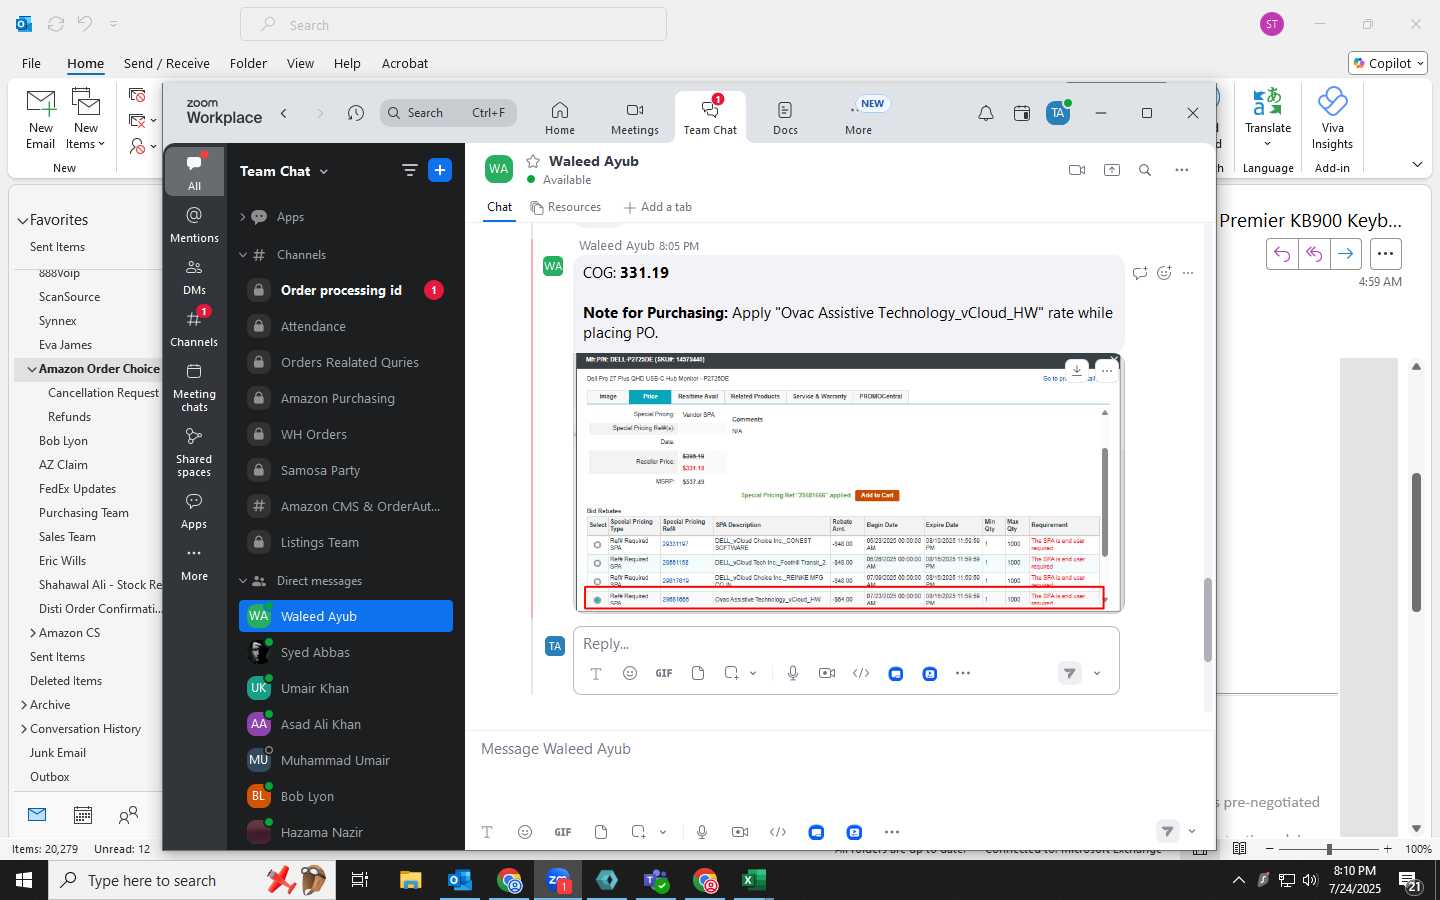This screenshot has height=900, width=1440.
Task: Go back with the Zoom back arrow
Action: pyautogui.click(x=284, y=113)
